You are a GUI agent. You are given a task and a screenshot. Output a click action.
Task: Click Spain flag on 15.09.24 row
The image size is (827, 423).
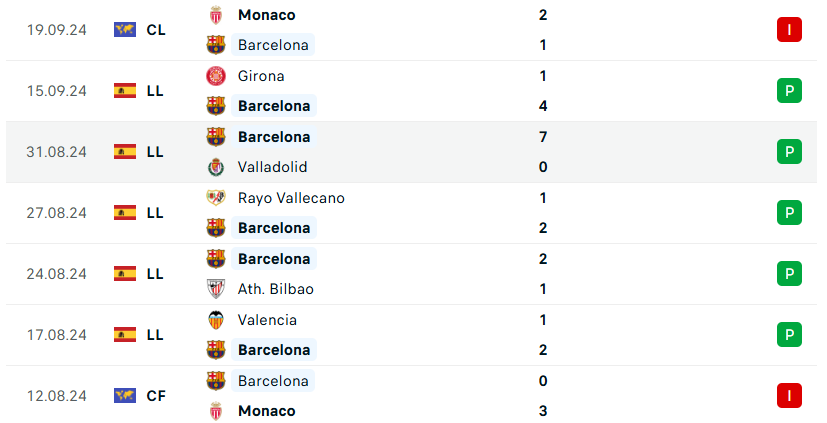tap(125, 91)
